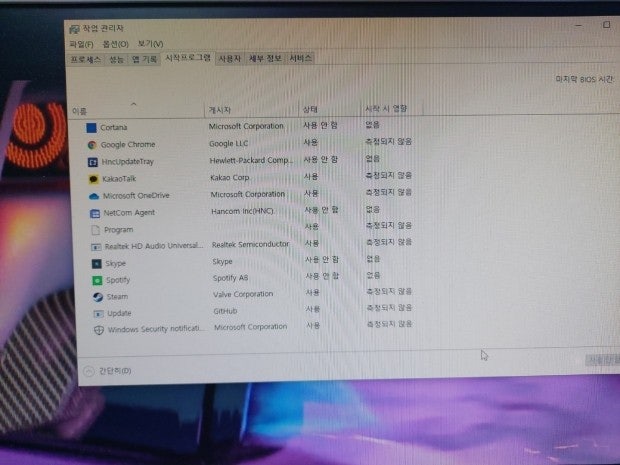
Task: Switch to the 앱 기록 tab
Action: pos(144,59)
